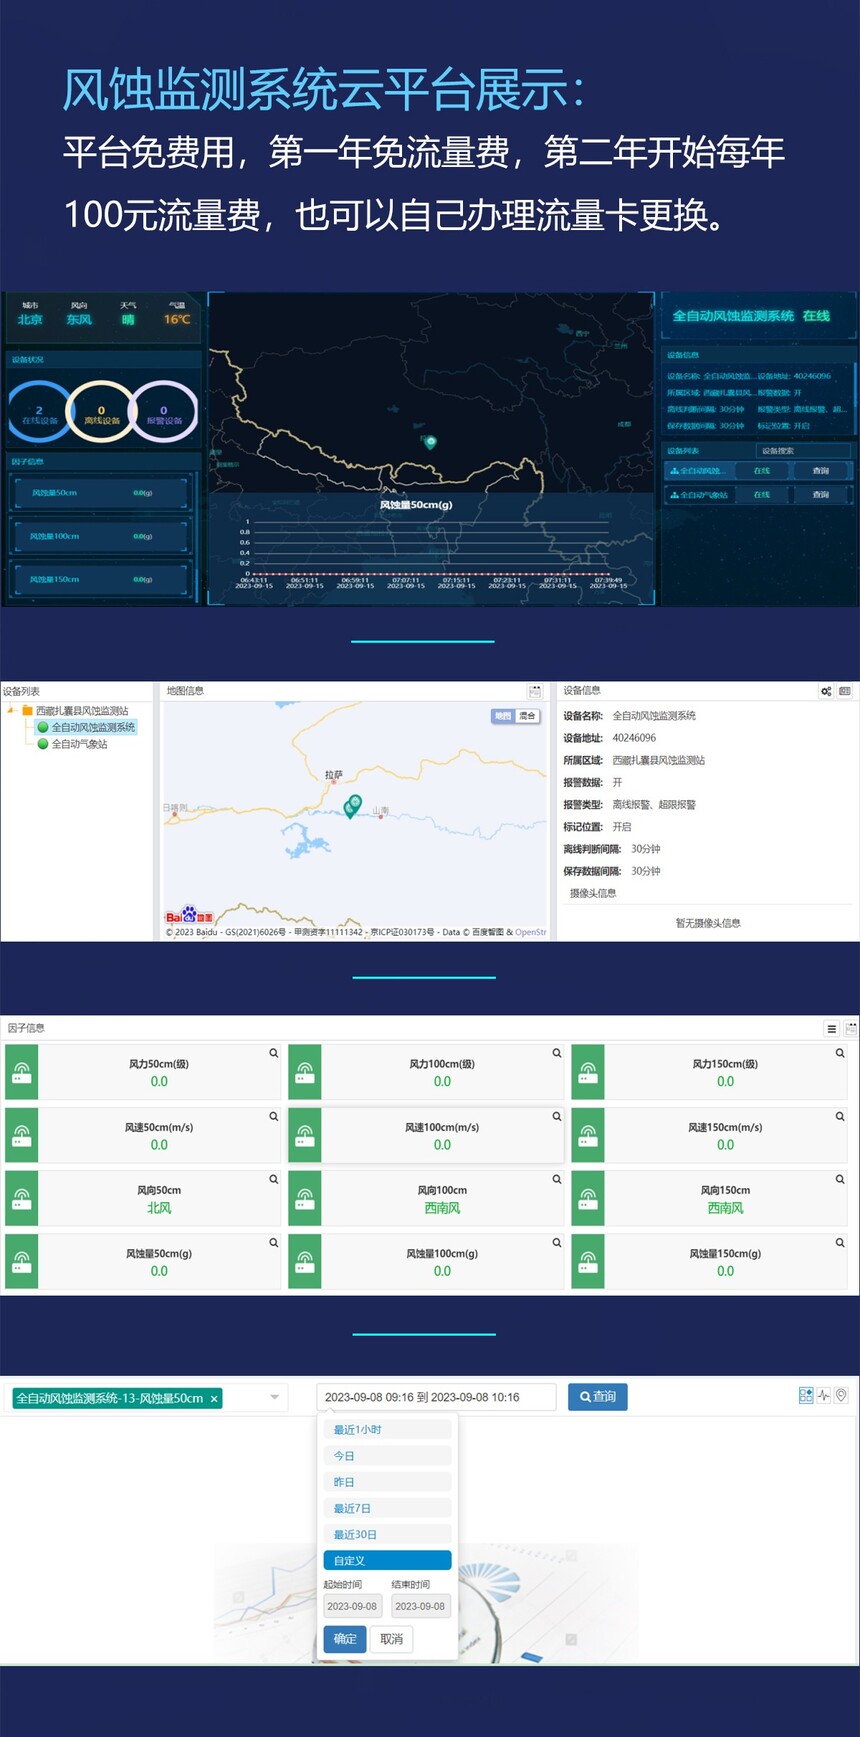The height and width of the screenshot is (1737, 860).
Task: Remove the 全自动风蚀监测系统-13-风蚀量50cm tag
Action: coord(214,1398)
